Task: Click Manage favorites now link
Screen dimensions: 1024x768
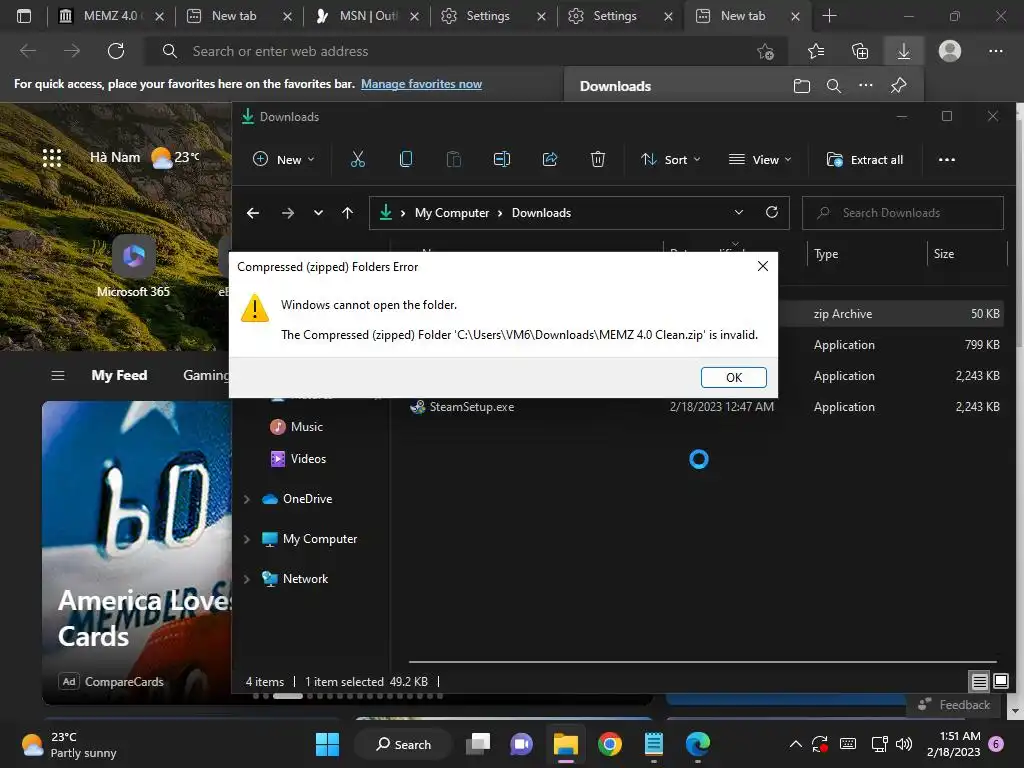Action: tap(421, 84)
